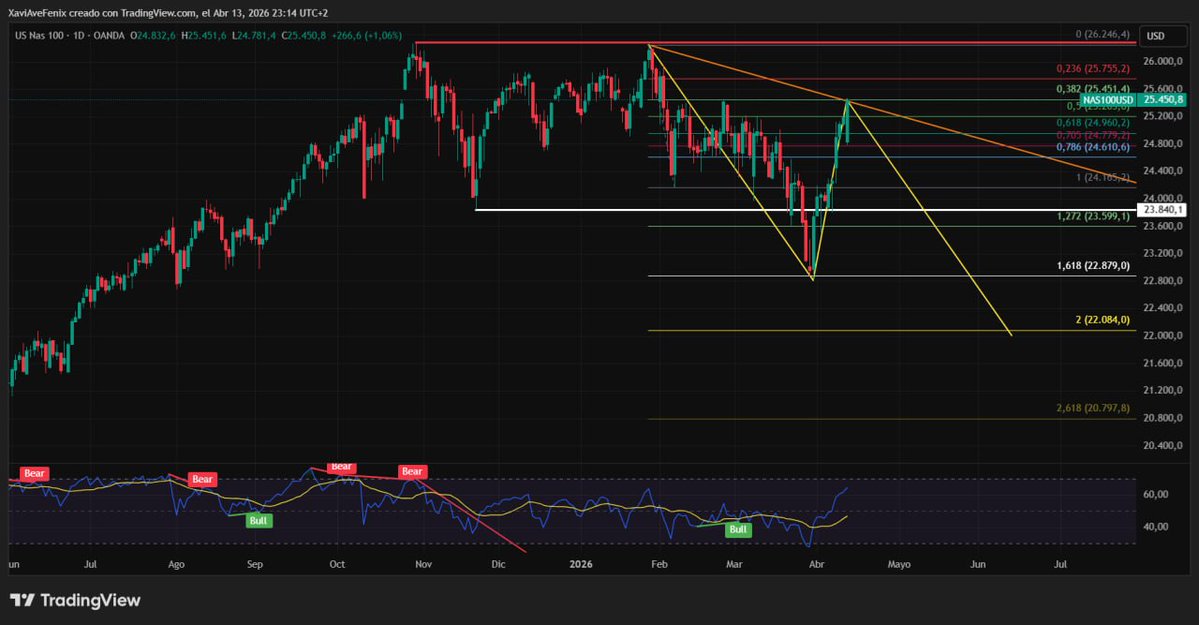The image size is (1199, 625).
Task: Click the 23.840,1 white support price label
Action: tap(1163, 210)
